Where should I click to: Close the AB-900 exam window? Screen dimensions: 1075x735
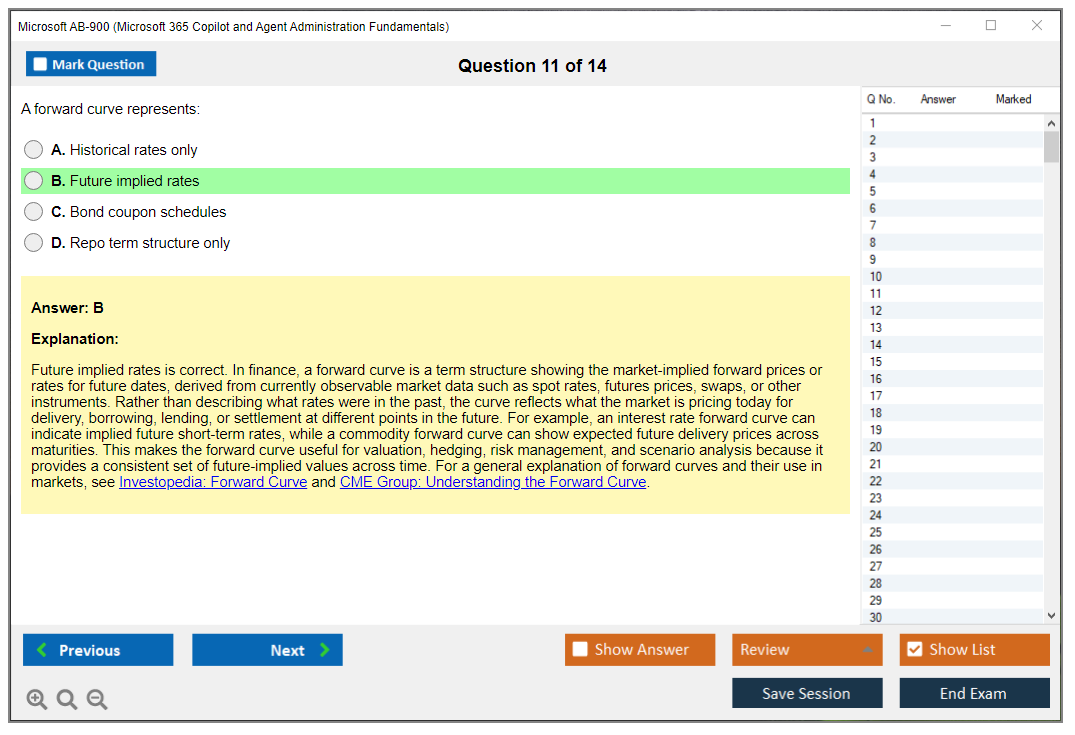point(1037,25)
